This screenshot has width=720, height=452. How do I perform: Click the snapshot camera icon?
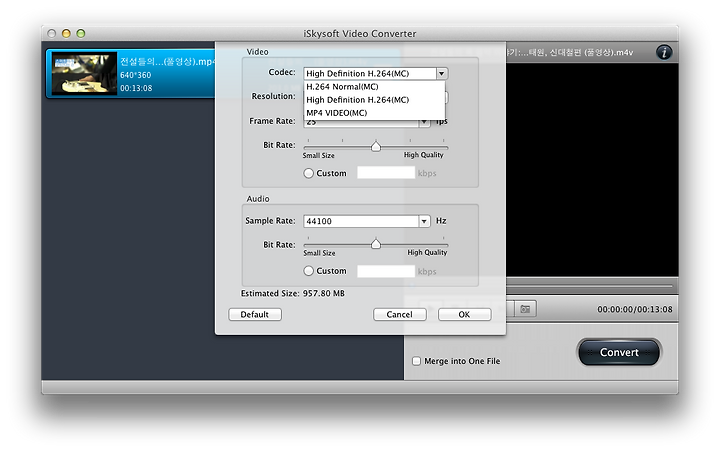[x=525, y=309]
